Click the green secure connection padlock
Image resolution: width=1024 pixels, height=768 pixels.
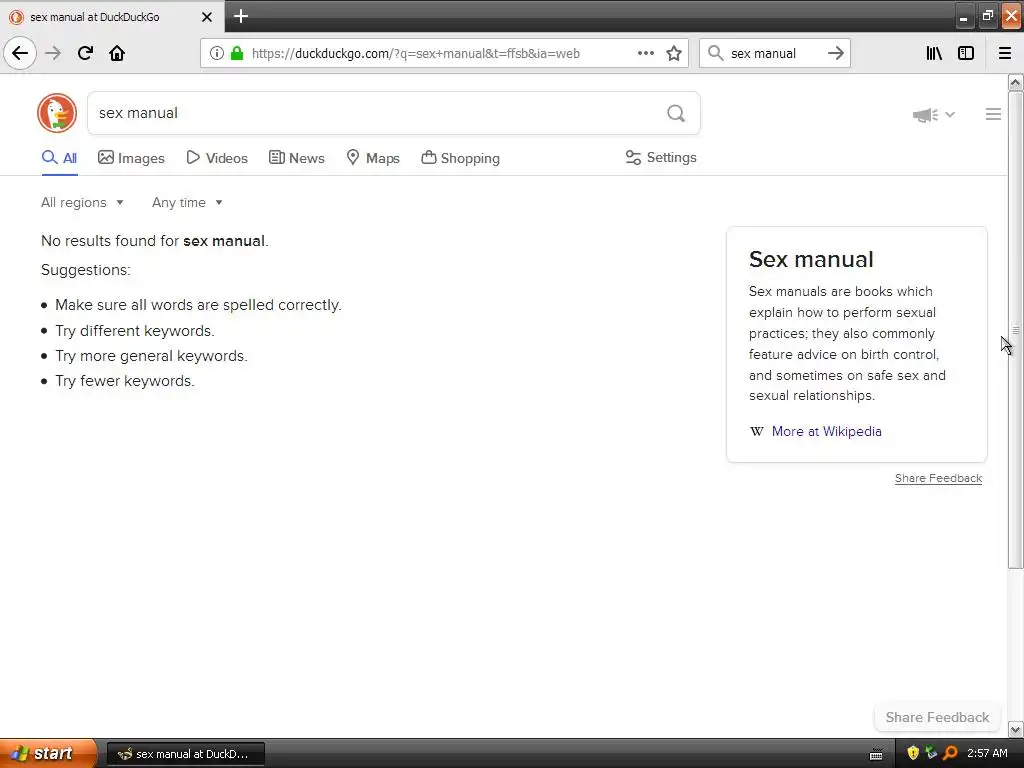pos(237,54)
